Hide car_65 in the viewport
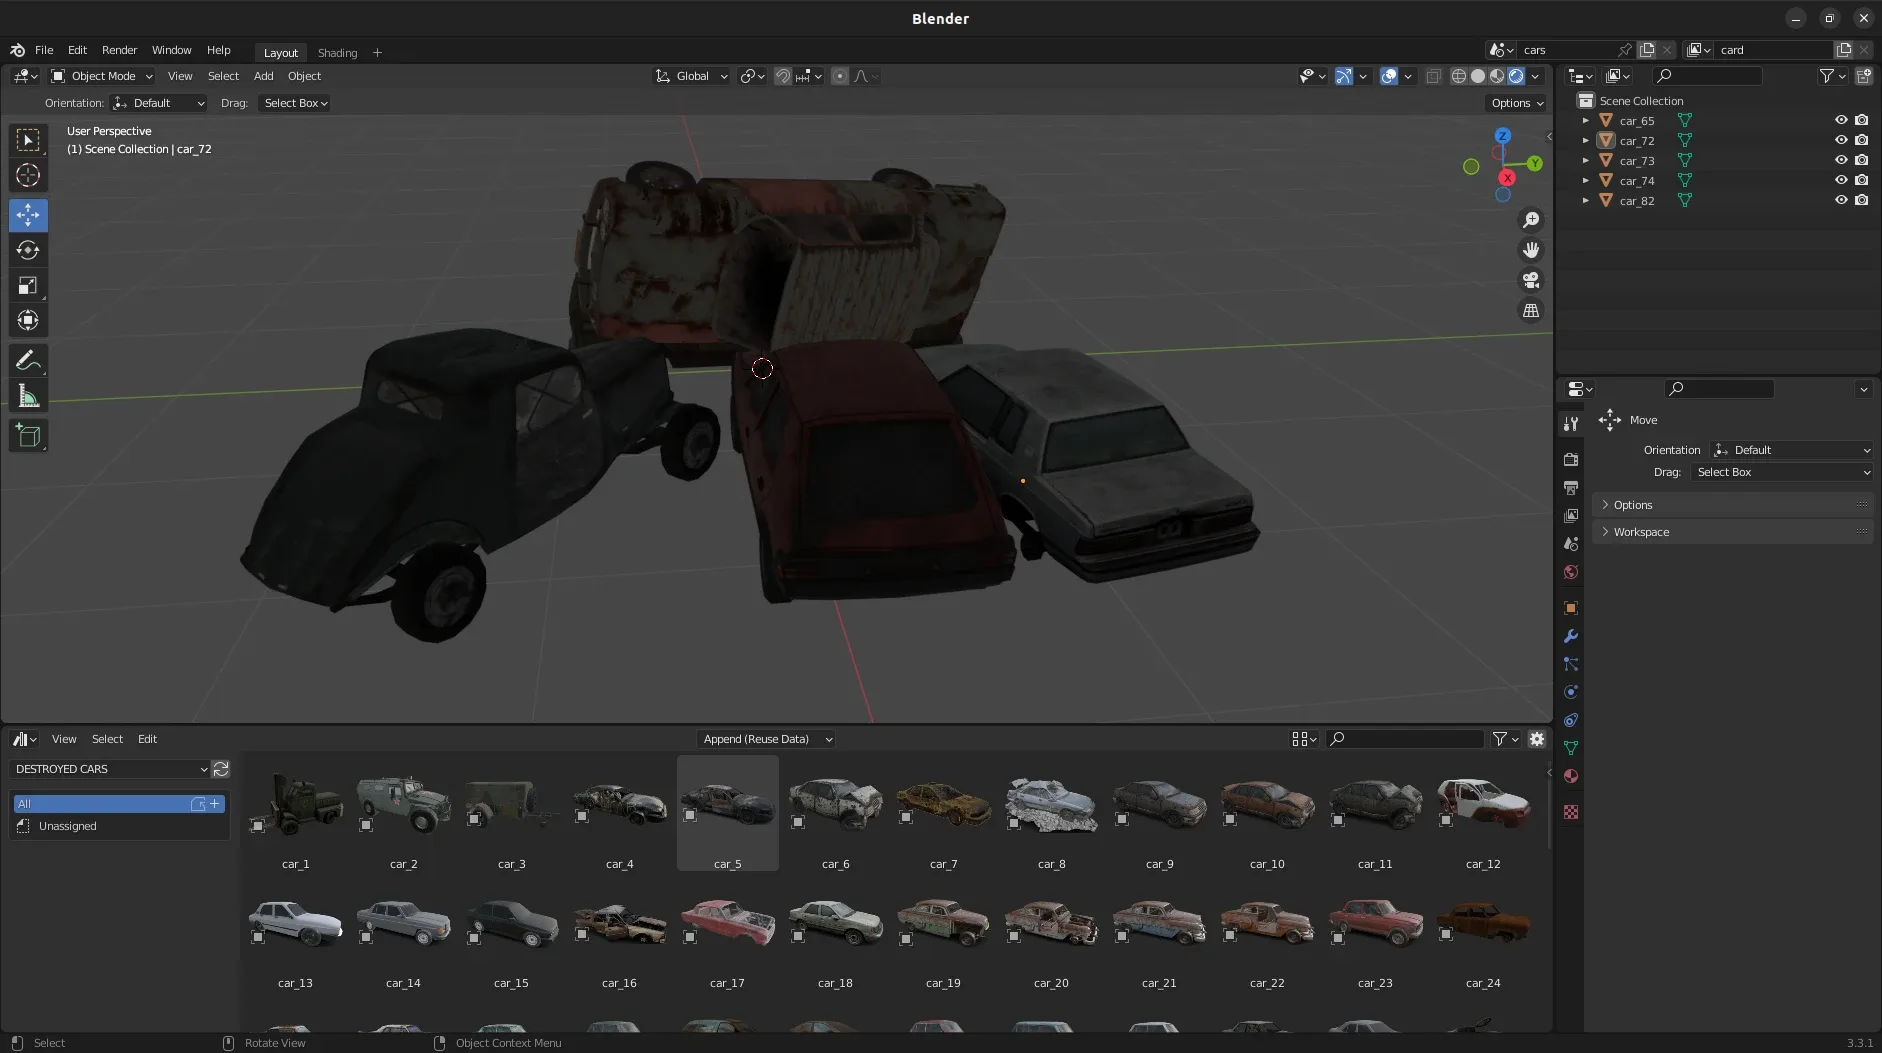 pyautogui.click(x=1841, y=120)
